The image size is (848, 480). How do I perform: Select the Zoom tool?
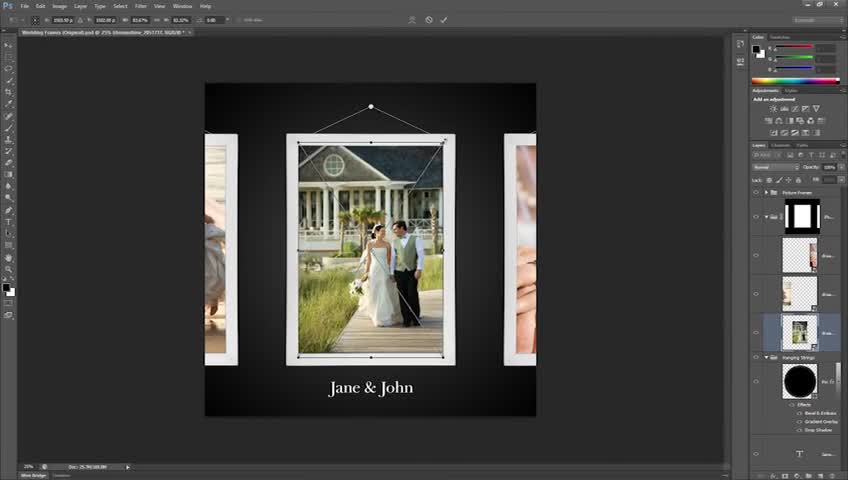click(x=8, y=269)
